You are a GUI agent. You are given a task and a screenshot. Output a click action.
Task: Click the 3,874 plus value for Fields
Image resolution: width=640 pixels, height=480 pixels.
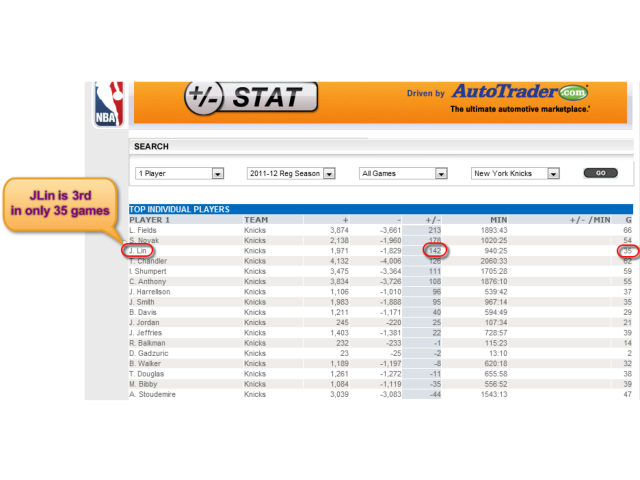[340, 230]
